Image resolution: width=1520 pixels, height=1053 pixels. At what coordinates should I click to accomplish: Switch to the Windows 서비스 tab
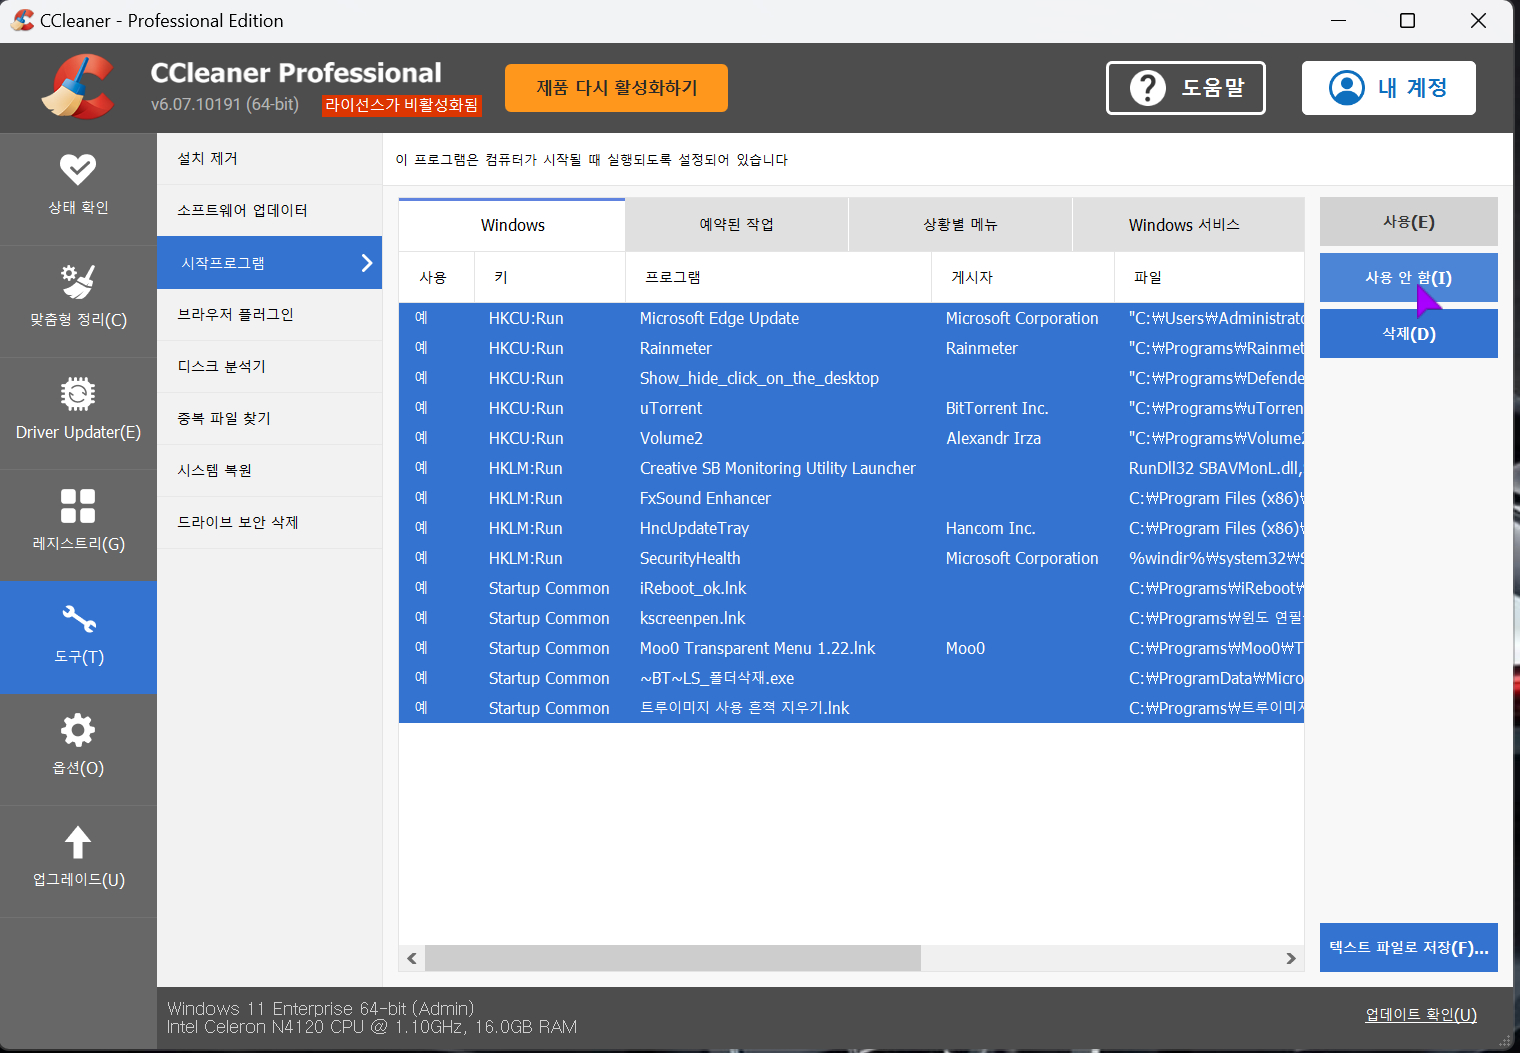[x=1188, y=225]
